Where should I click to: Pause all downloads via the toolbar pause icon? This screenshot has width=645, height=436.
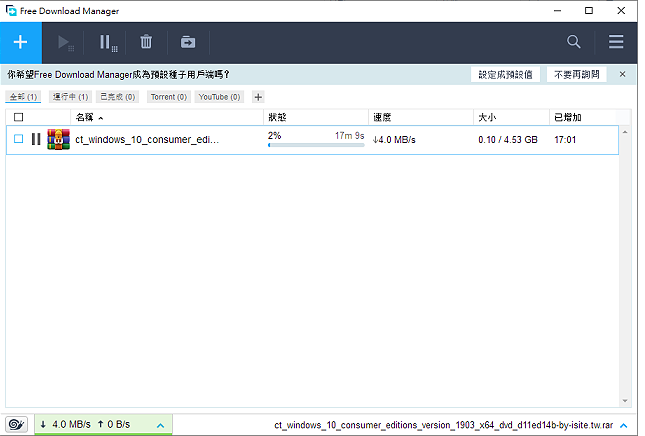(x=108, y=42)
